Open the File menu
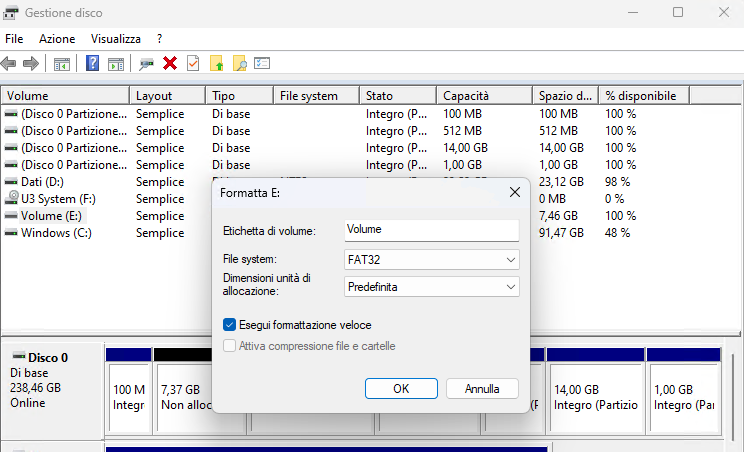The image size is (744, 452). click(x=14, y=39)
